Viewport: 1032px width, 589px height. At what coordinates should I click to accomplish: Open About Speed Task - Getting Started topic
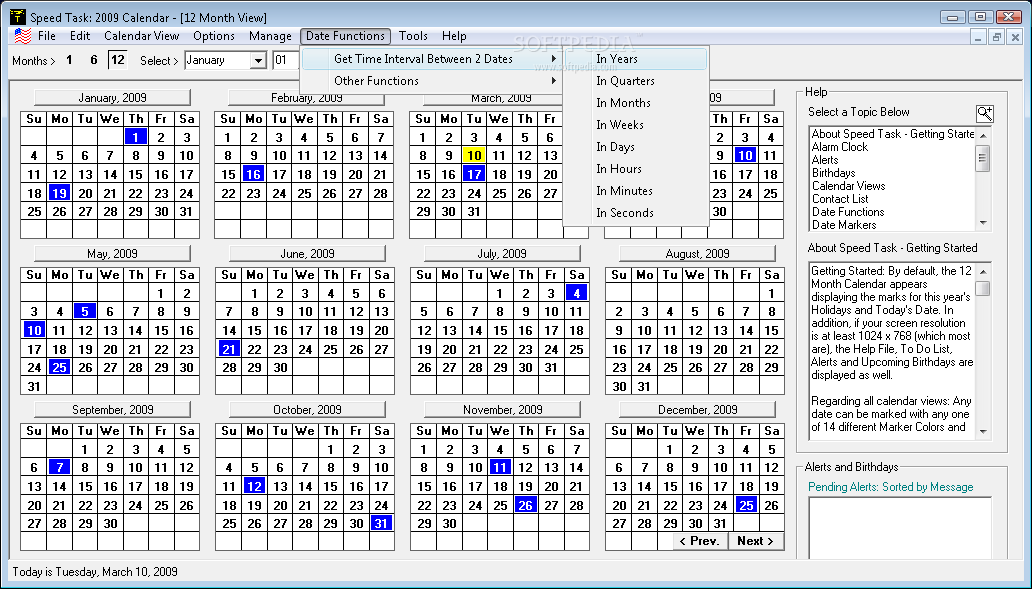pyautogui.click(x=892, y=134)
